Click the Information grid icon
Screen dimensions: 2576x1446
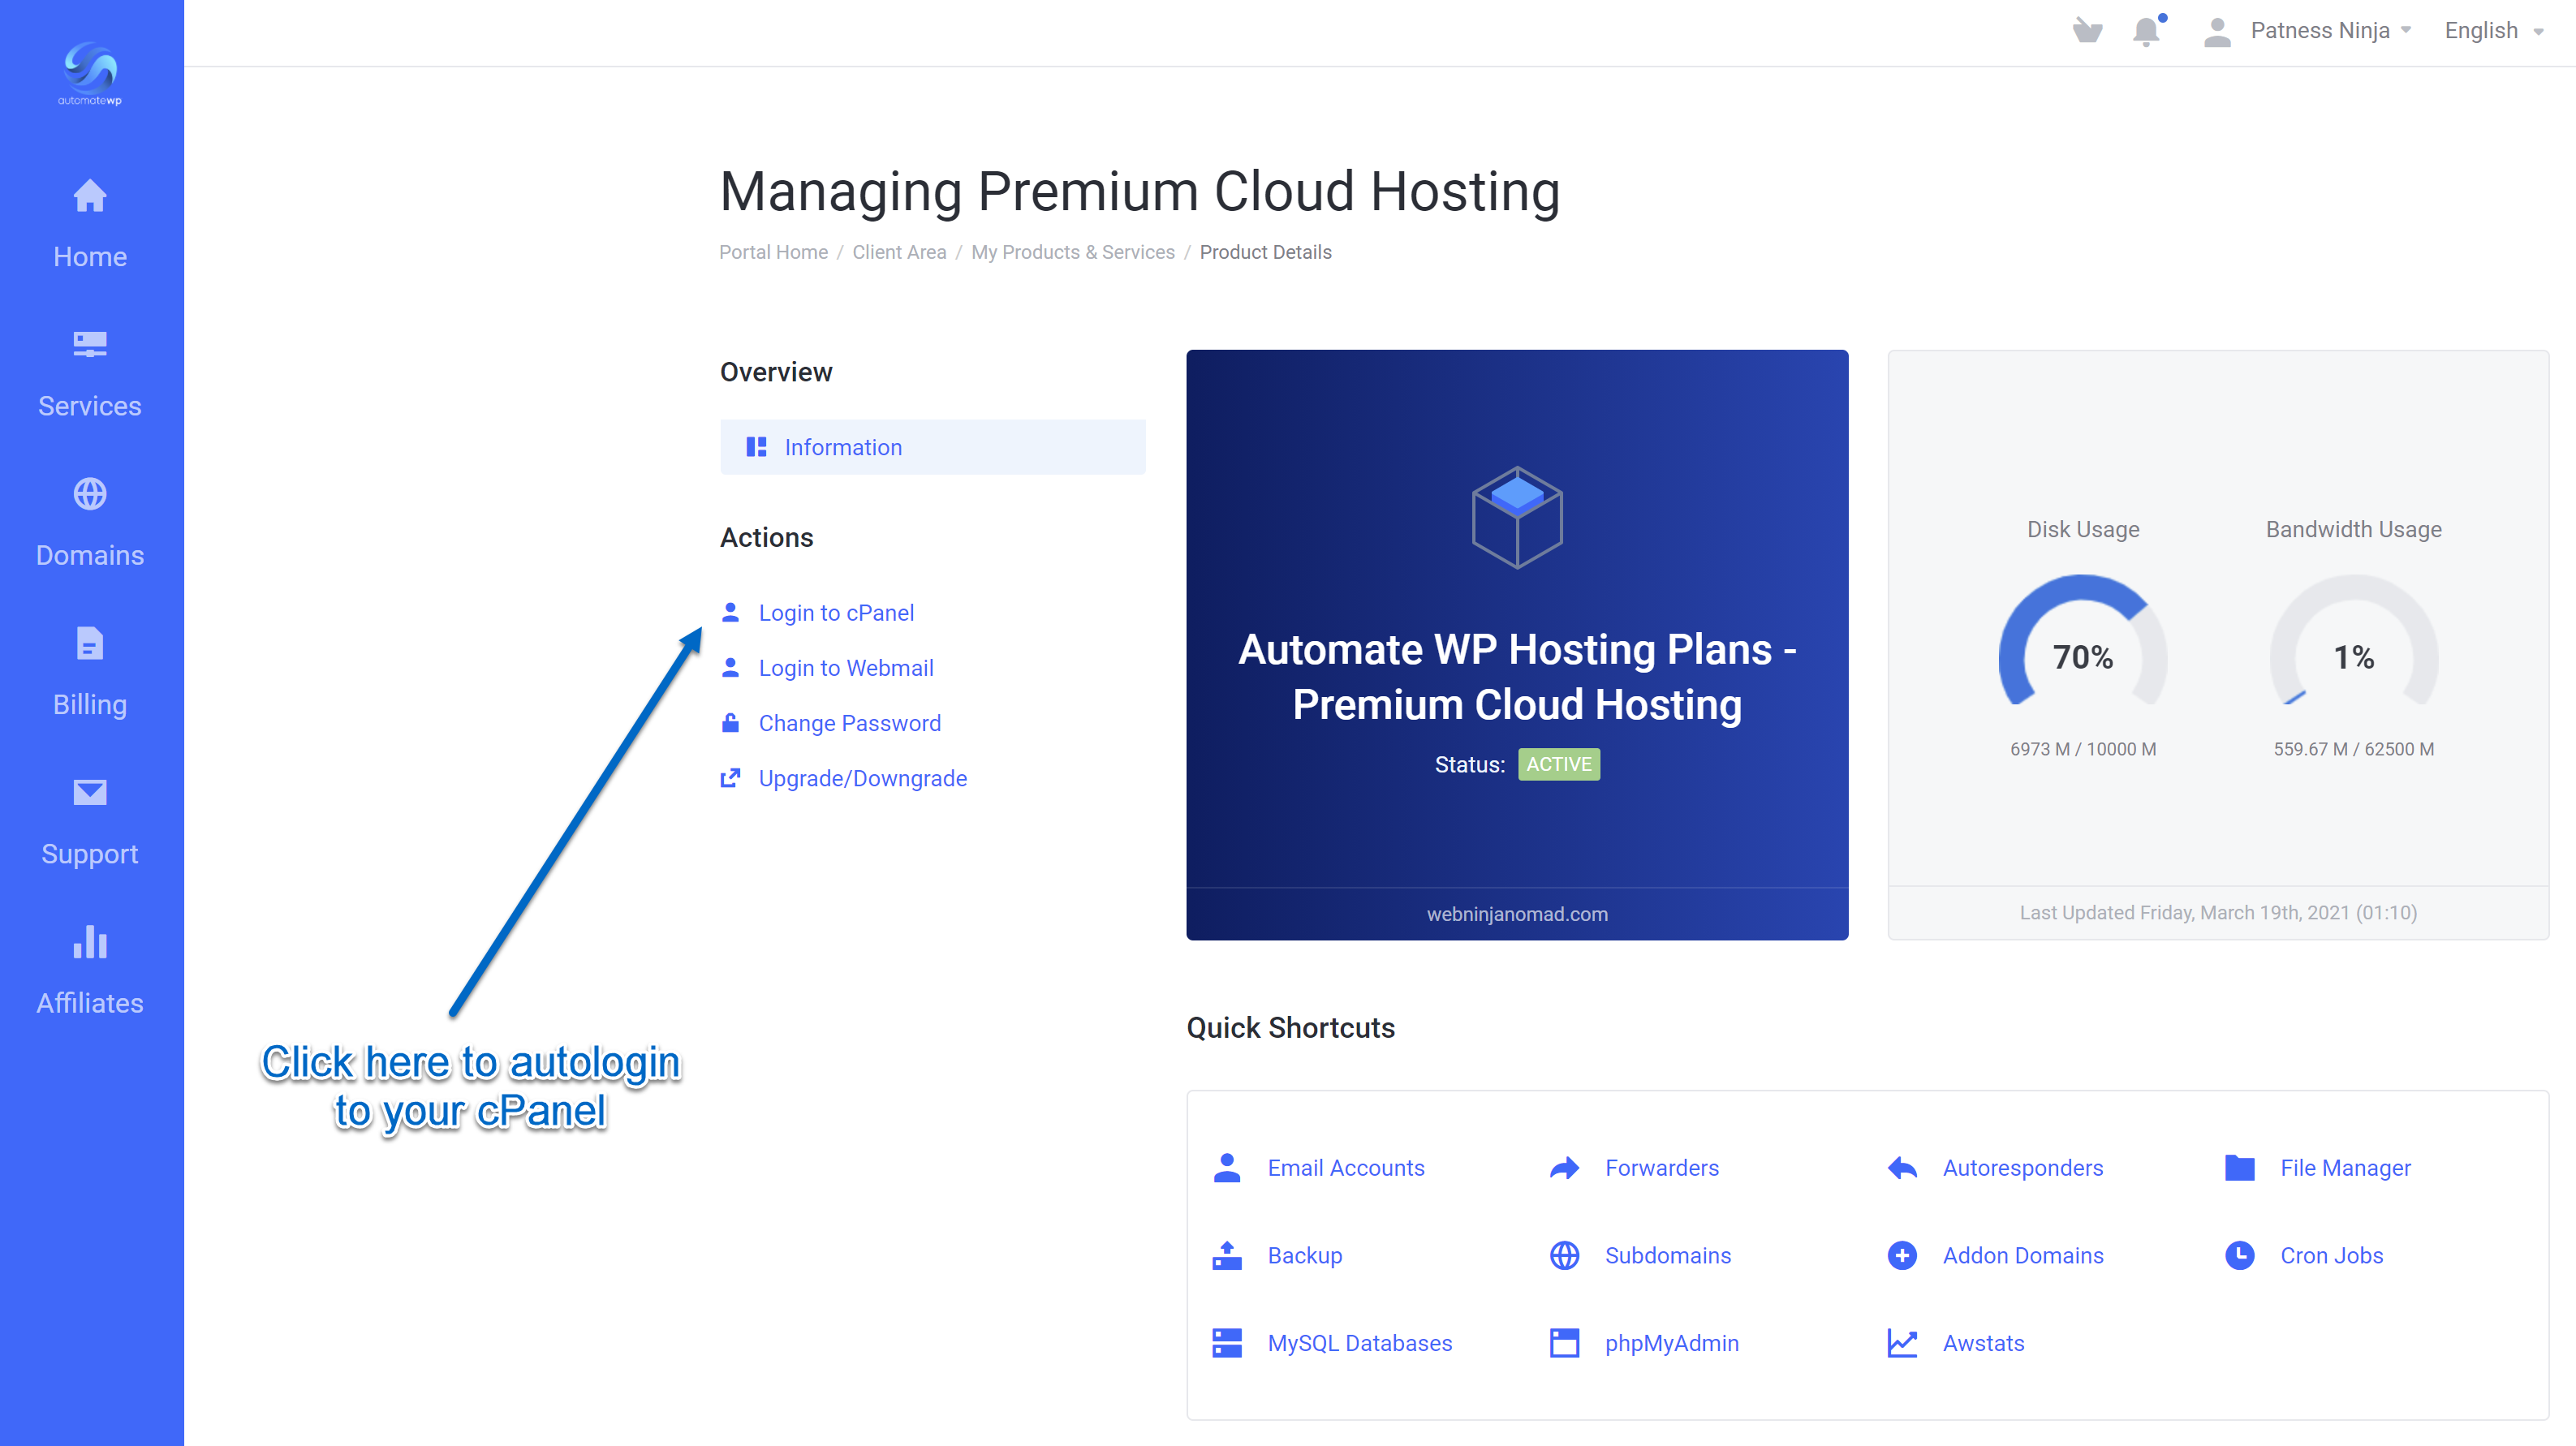tap(756, 447)
